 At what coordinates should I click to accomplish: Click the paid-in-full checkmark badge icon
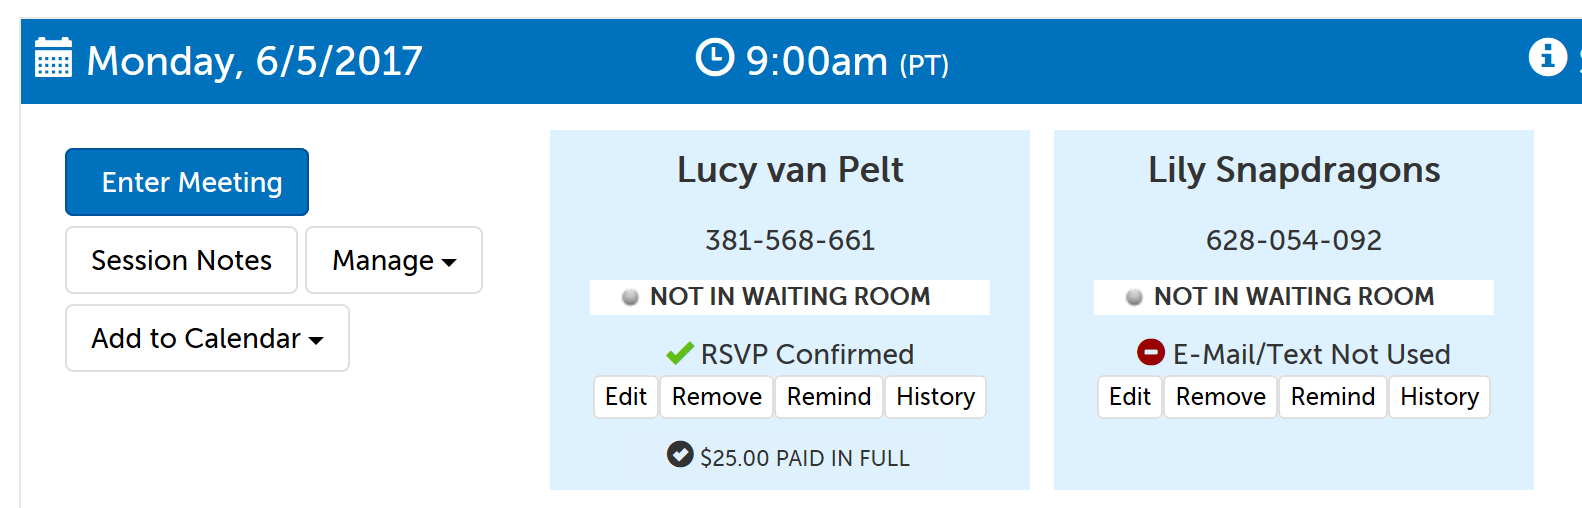pos(680,455)
